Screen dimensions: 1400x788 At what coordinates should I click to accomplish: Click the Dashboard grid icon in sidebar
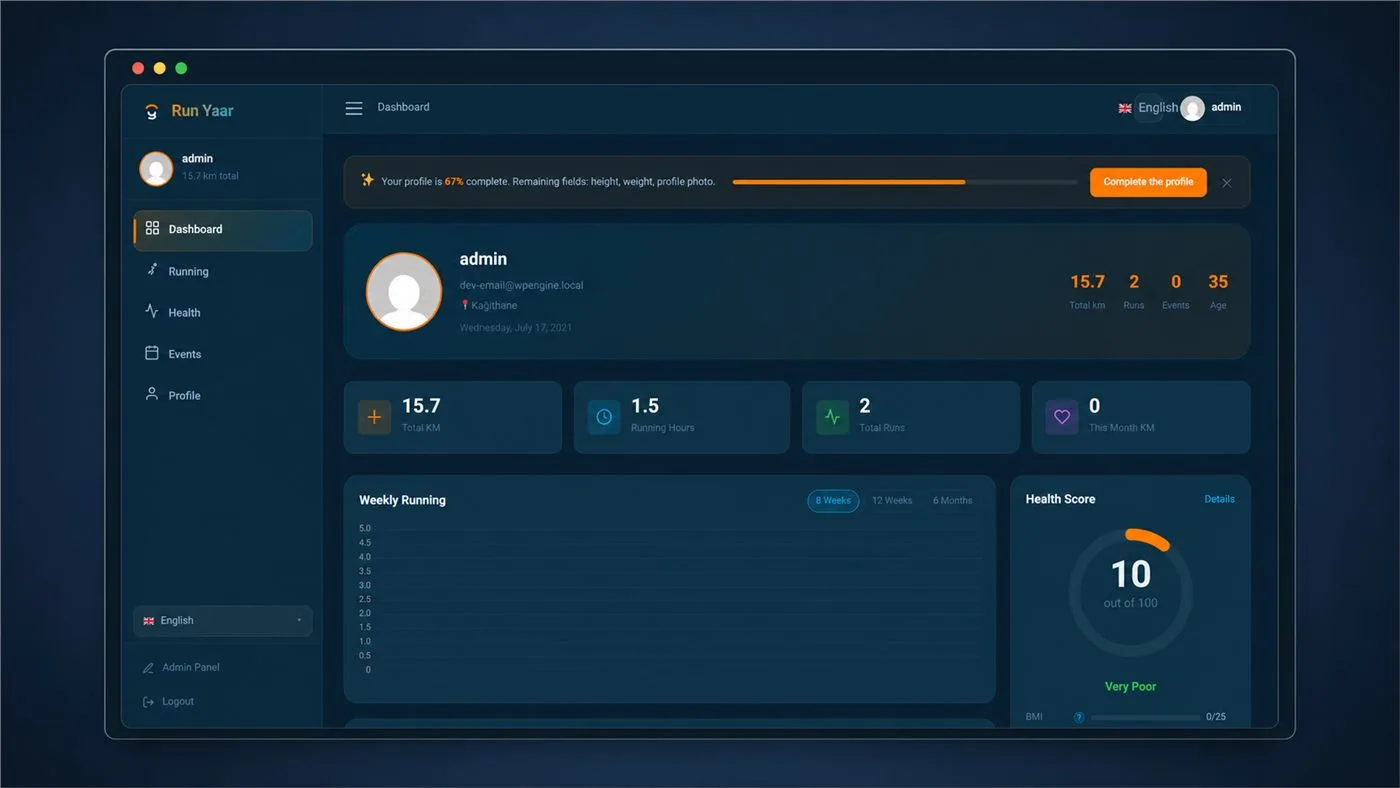point(152,228)
